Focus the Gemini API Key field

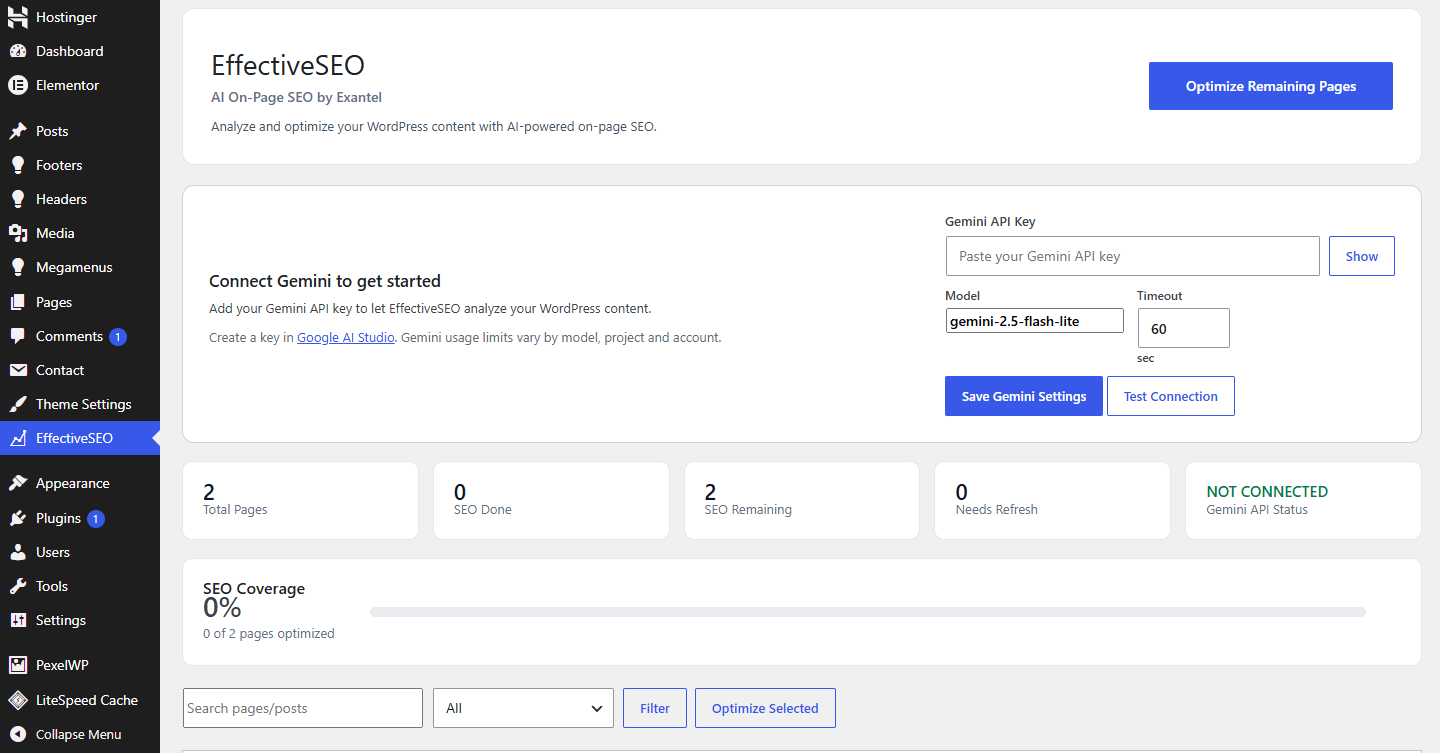[1133, 256]
